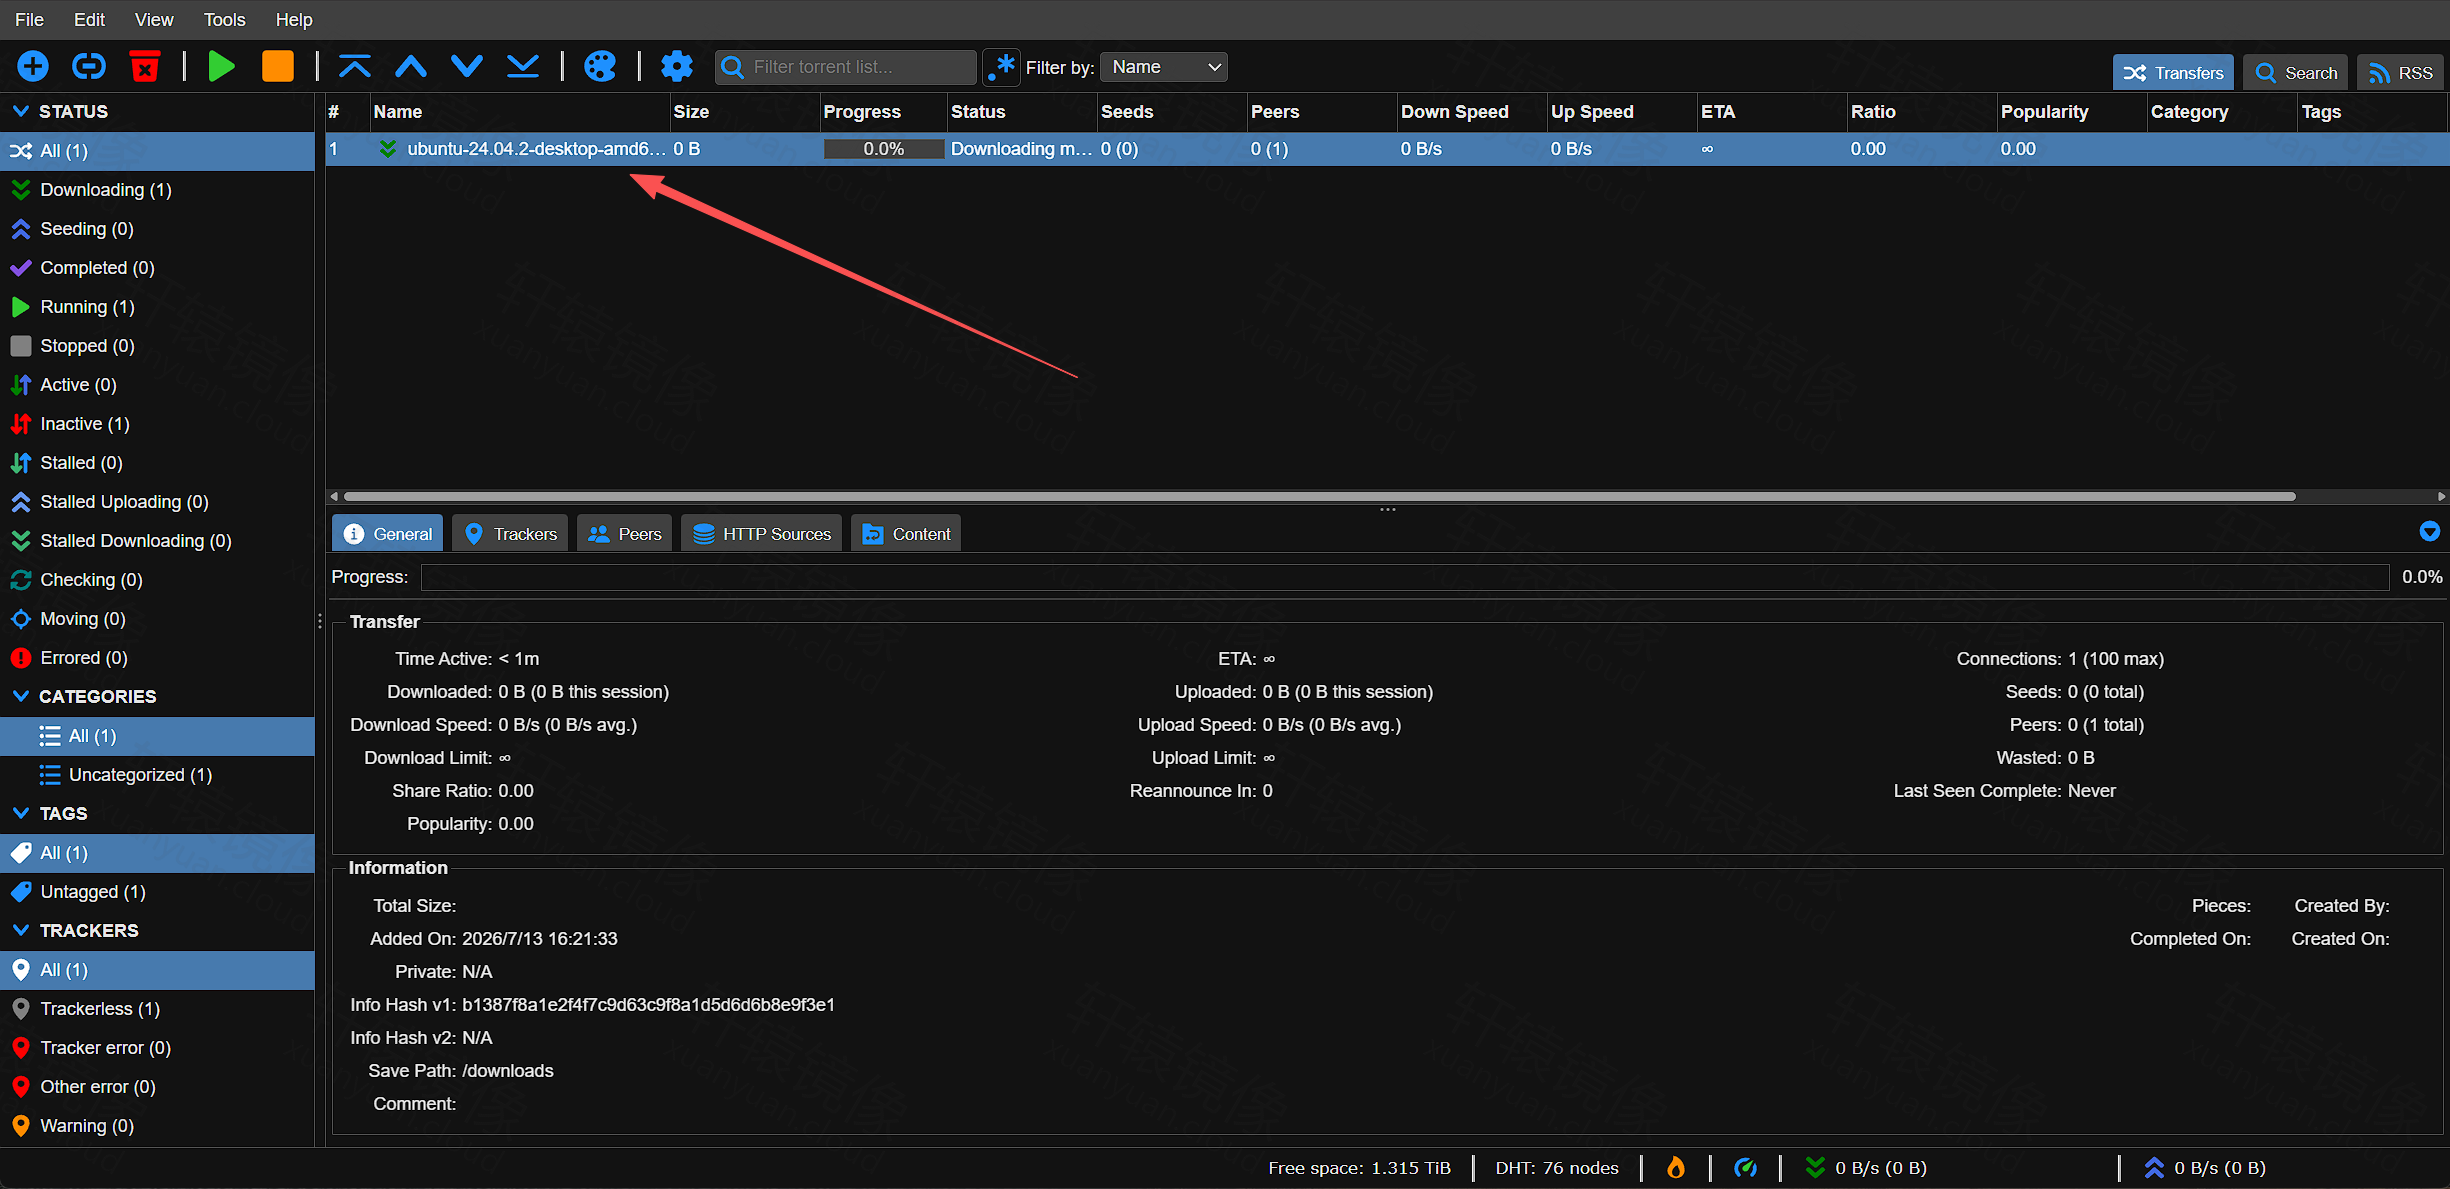2450x1189 pixels.
Task: Move torrent to top of queue
Action: click(x=355, y=67)
